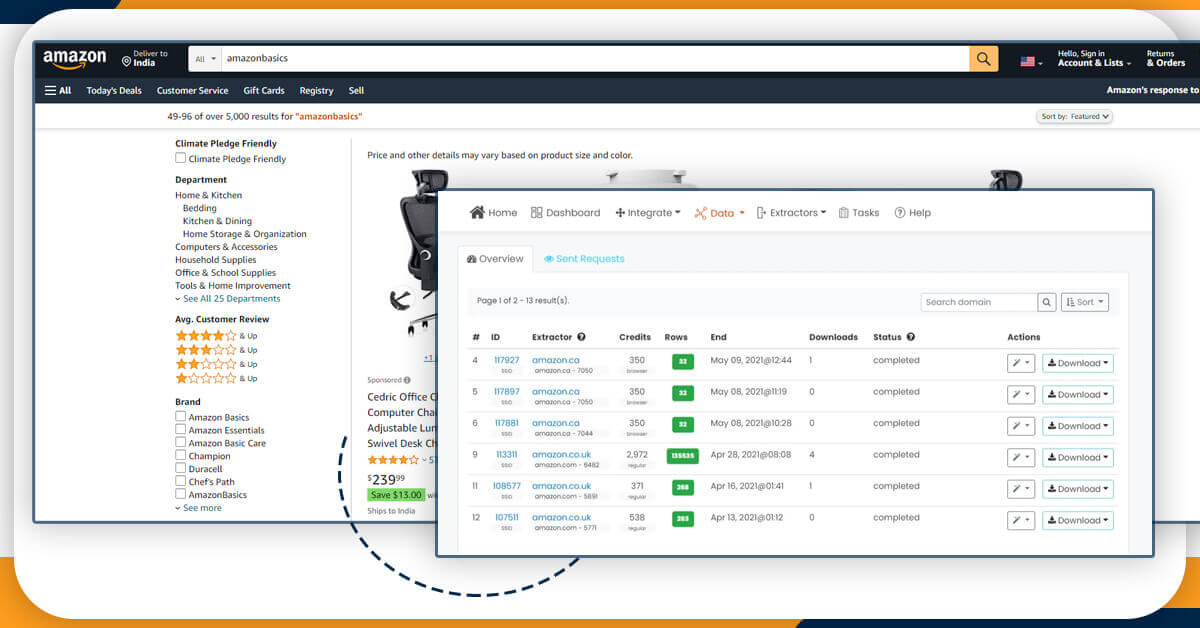Open the Download dropdown for ID 117927
1200x628 pixels.
click(1078, 363)
